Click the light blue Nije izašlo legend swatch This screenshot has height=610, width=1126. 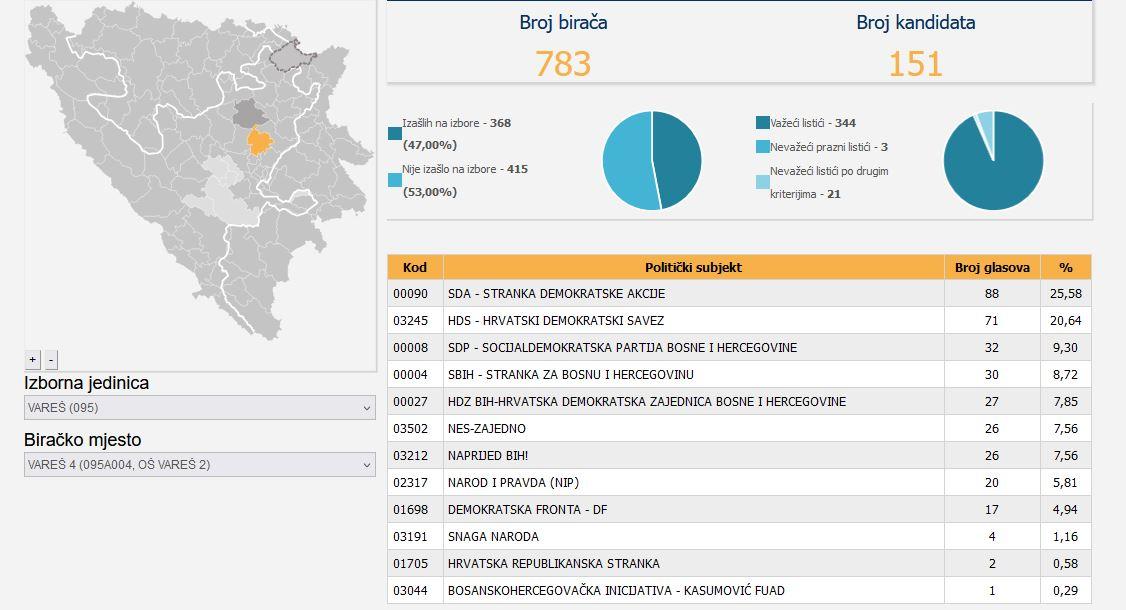click(x=394, y=180)
